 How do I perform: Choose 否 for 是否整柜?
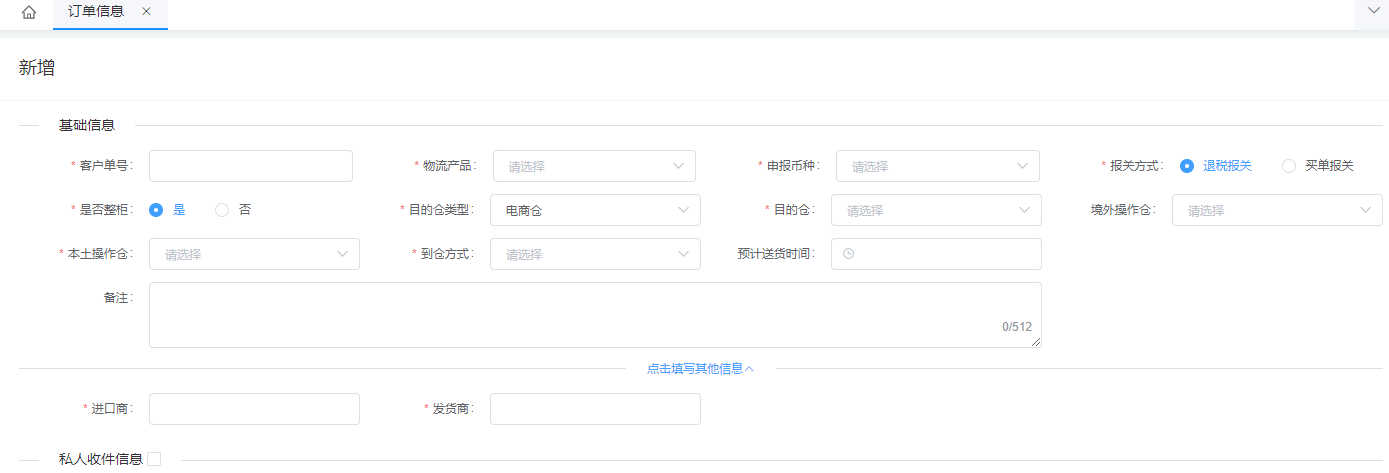point(222,210)
